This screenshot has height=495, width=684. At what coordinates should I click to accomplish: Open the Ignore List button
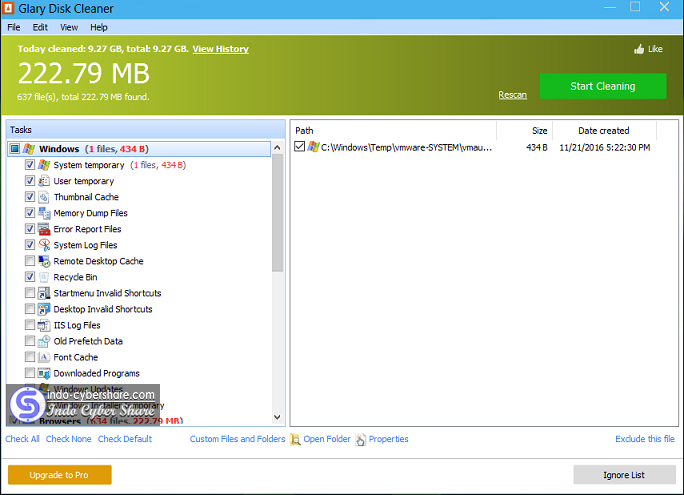tap(624, 475)
